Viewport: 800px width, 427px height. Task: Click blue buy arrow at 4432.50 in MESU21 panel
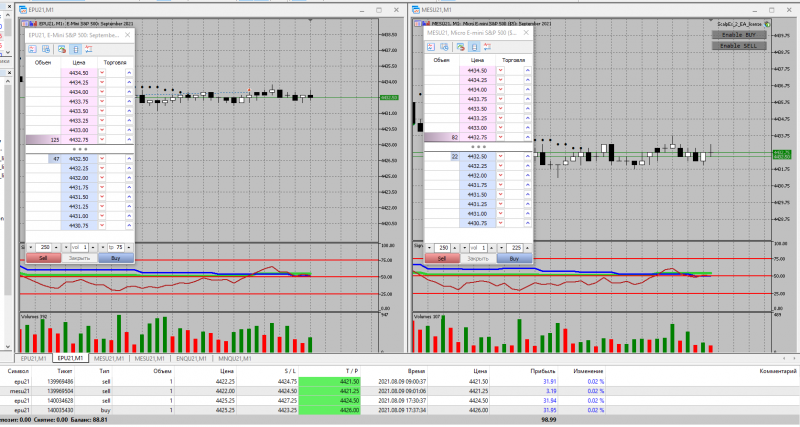point(528,157)
